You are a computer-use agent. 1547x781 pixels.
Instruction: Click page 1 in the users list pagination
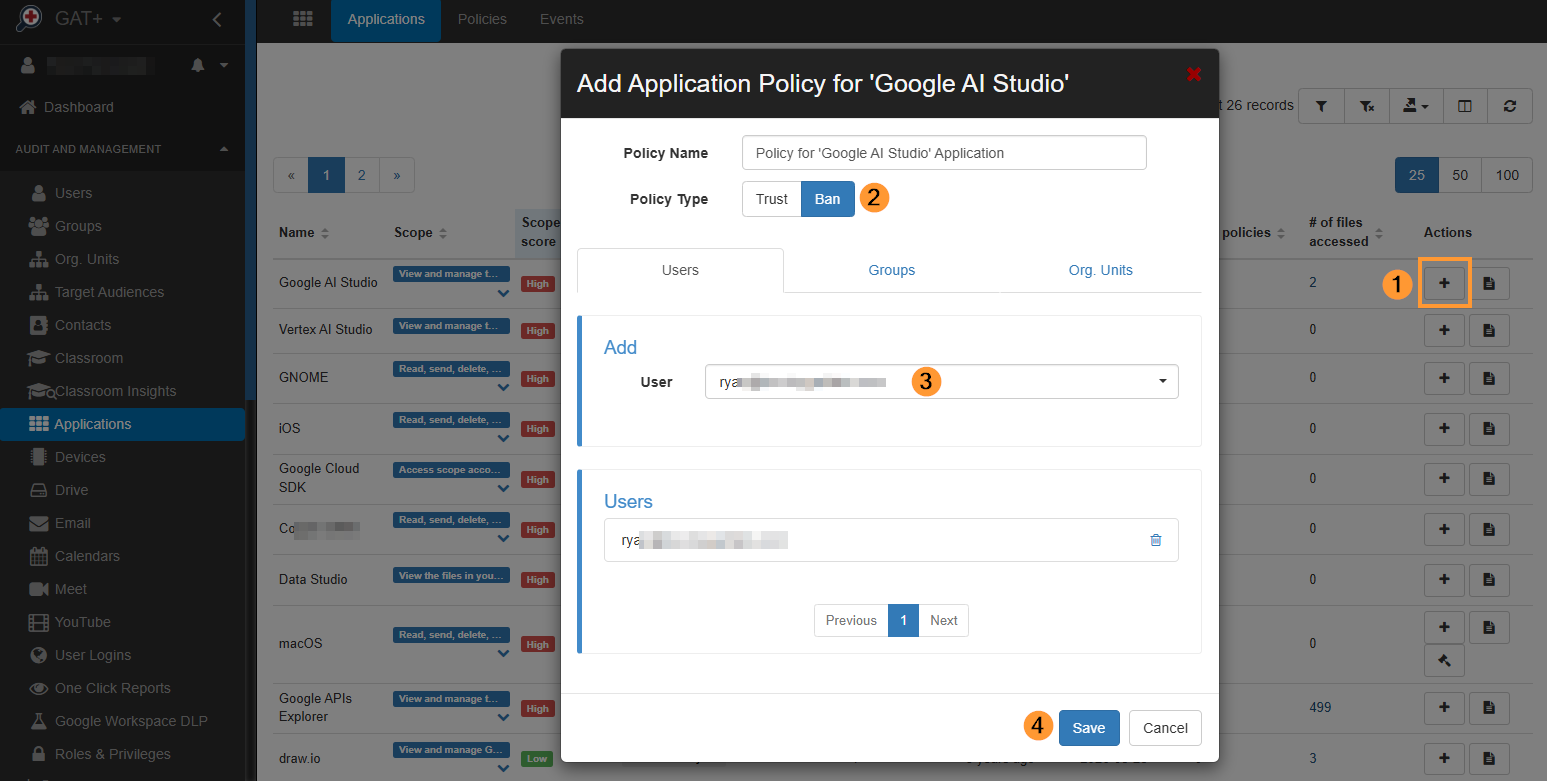[x=903, y=620]
